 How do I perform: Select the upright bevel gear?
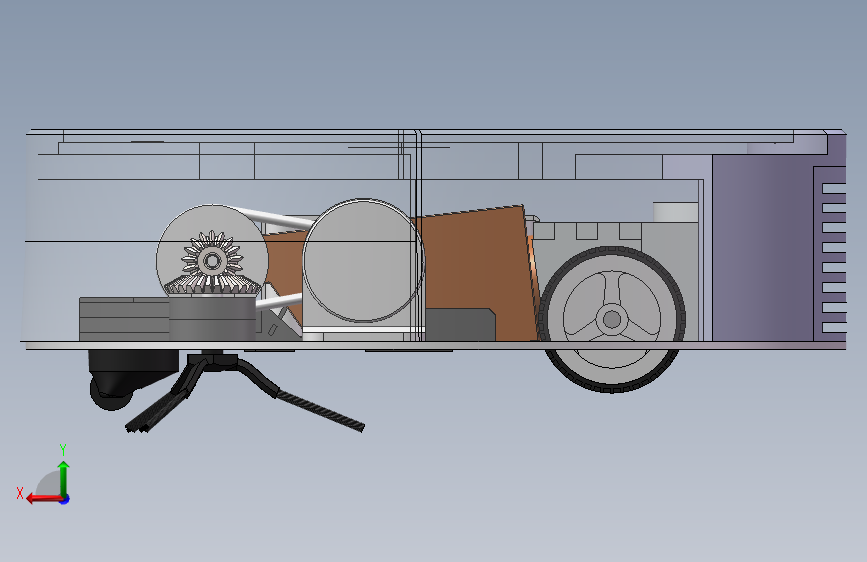click(212, 261)
